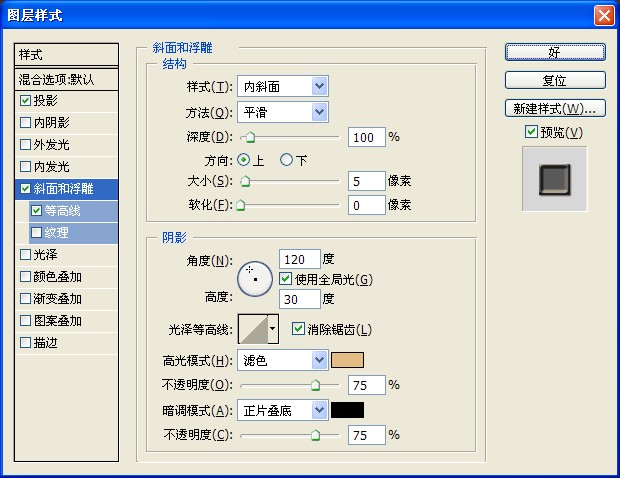The height and width of the screenshot is (478, 620).
Task: Select the 下 (Down) direction radio button
Action: point(287,160)
